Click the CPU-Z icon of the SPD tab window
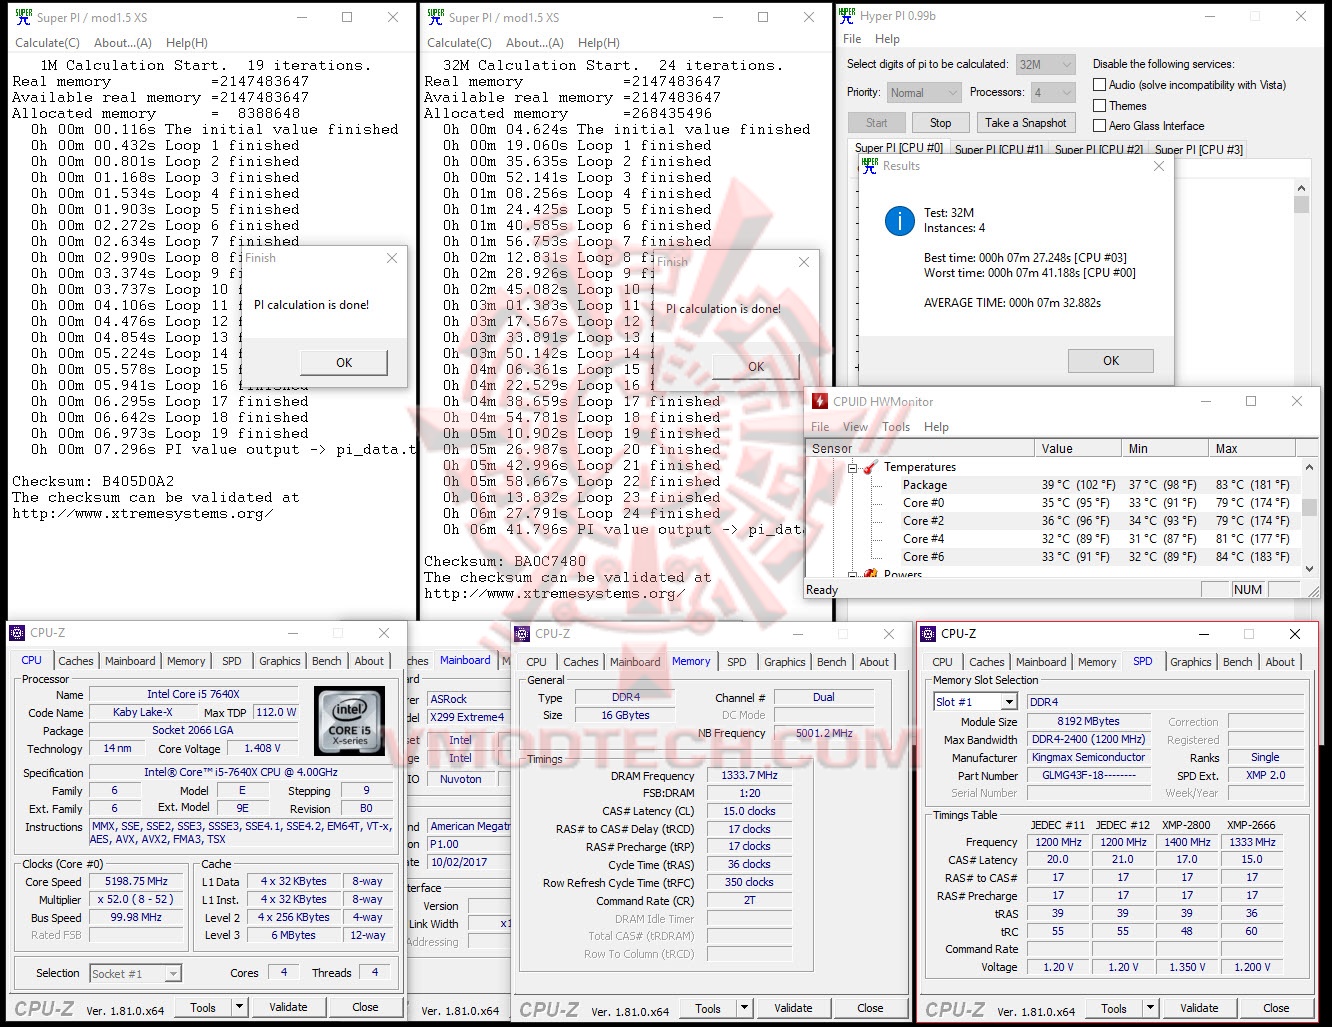The height and width of the screenshot is (1027, 1332). (928, 633)
